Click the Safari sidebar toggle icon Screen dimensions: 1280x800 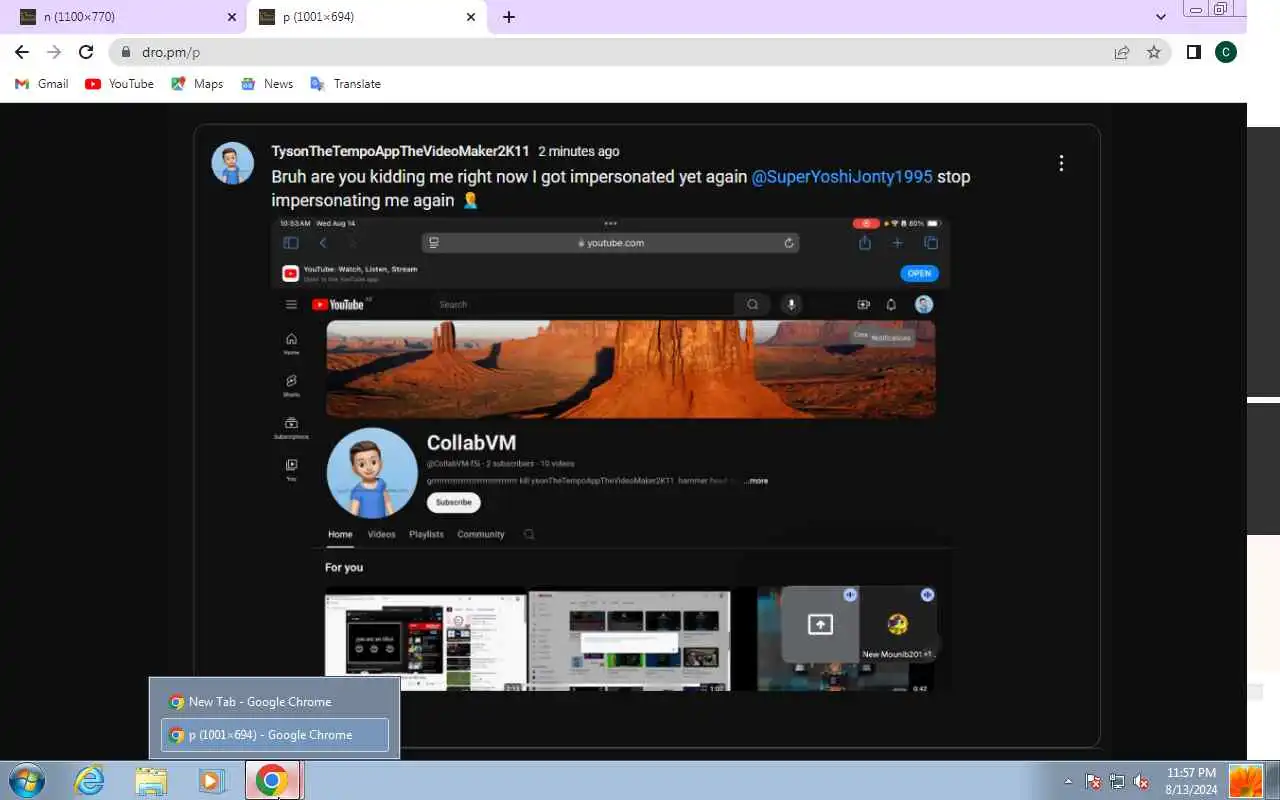click(x=291, y=243)
